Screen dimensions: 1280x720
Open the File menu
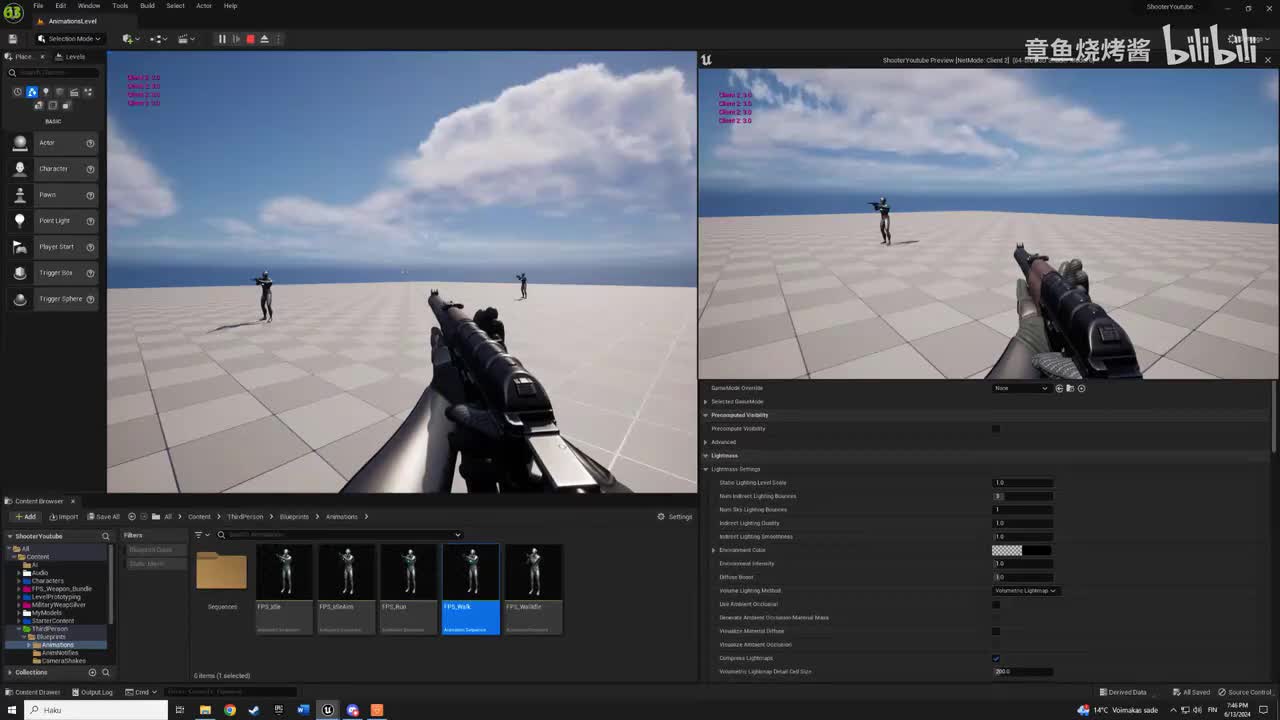click(x=38, y=6)
